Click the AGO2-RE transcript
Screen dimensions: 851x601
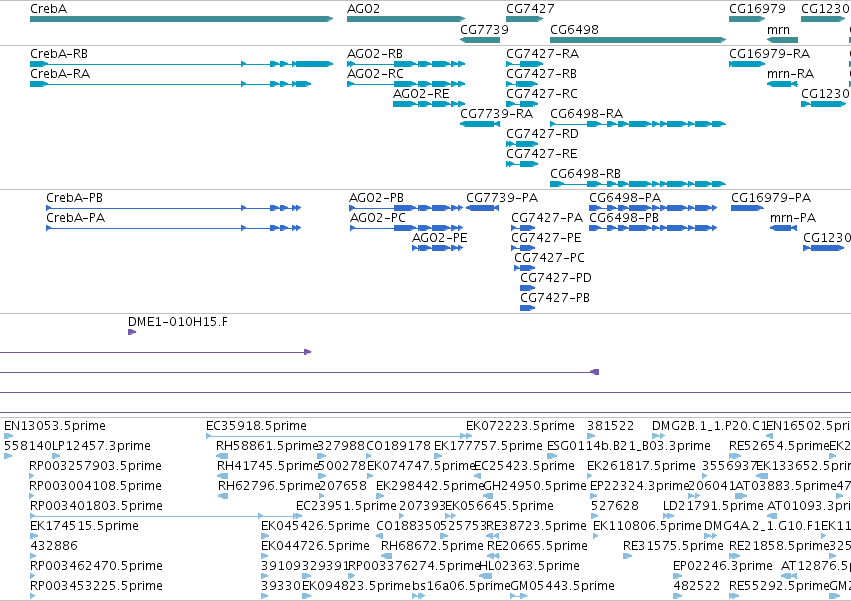coord(429,104)
